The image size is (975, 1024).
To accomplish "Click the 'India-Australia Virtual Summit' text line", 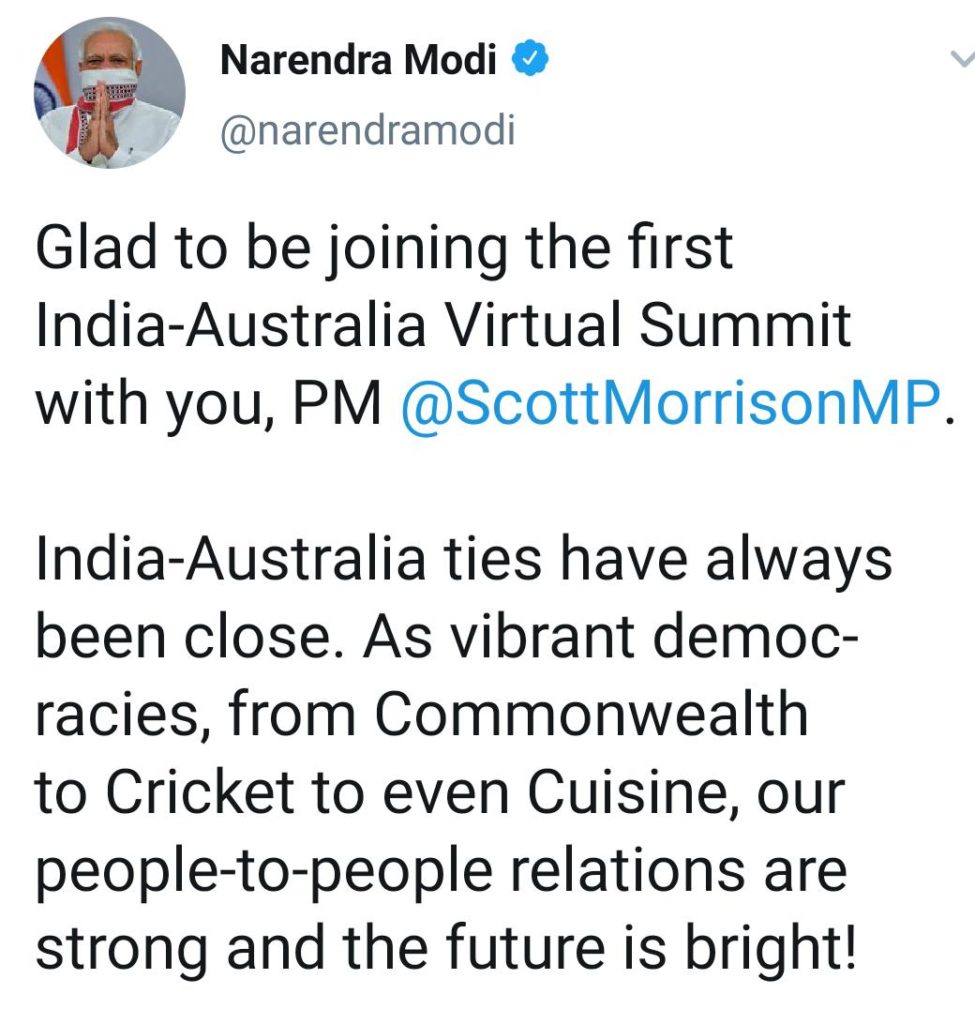I will coord(443,327).
